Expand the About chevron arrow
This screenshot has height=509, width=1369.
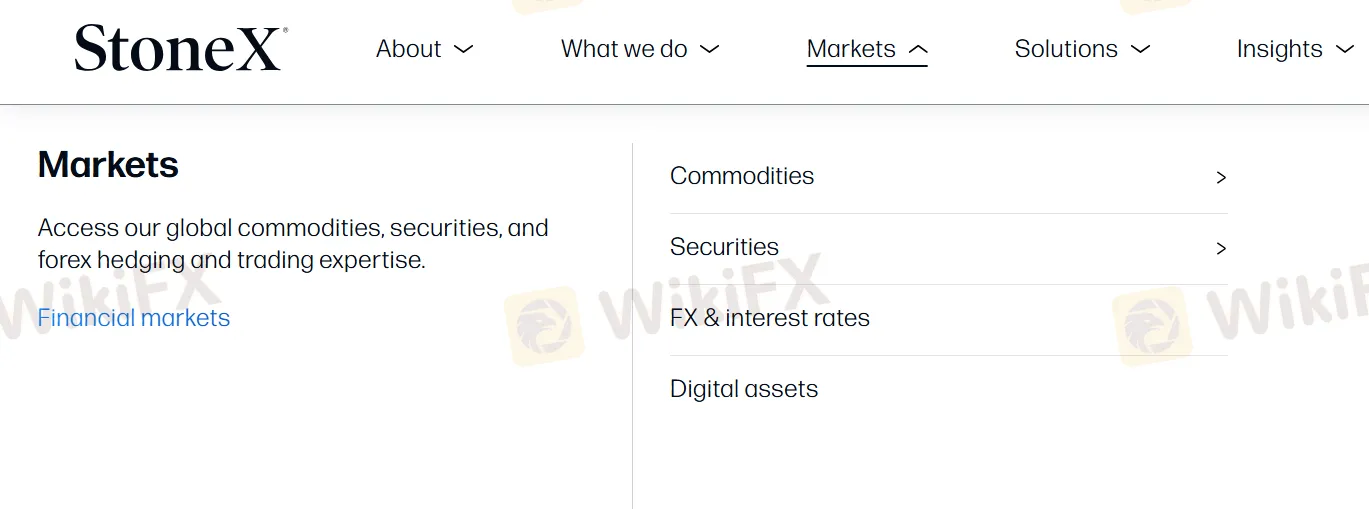pos(463,49)
